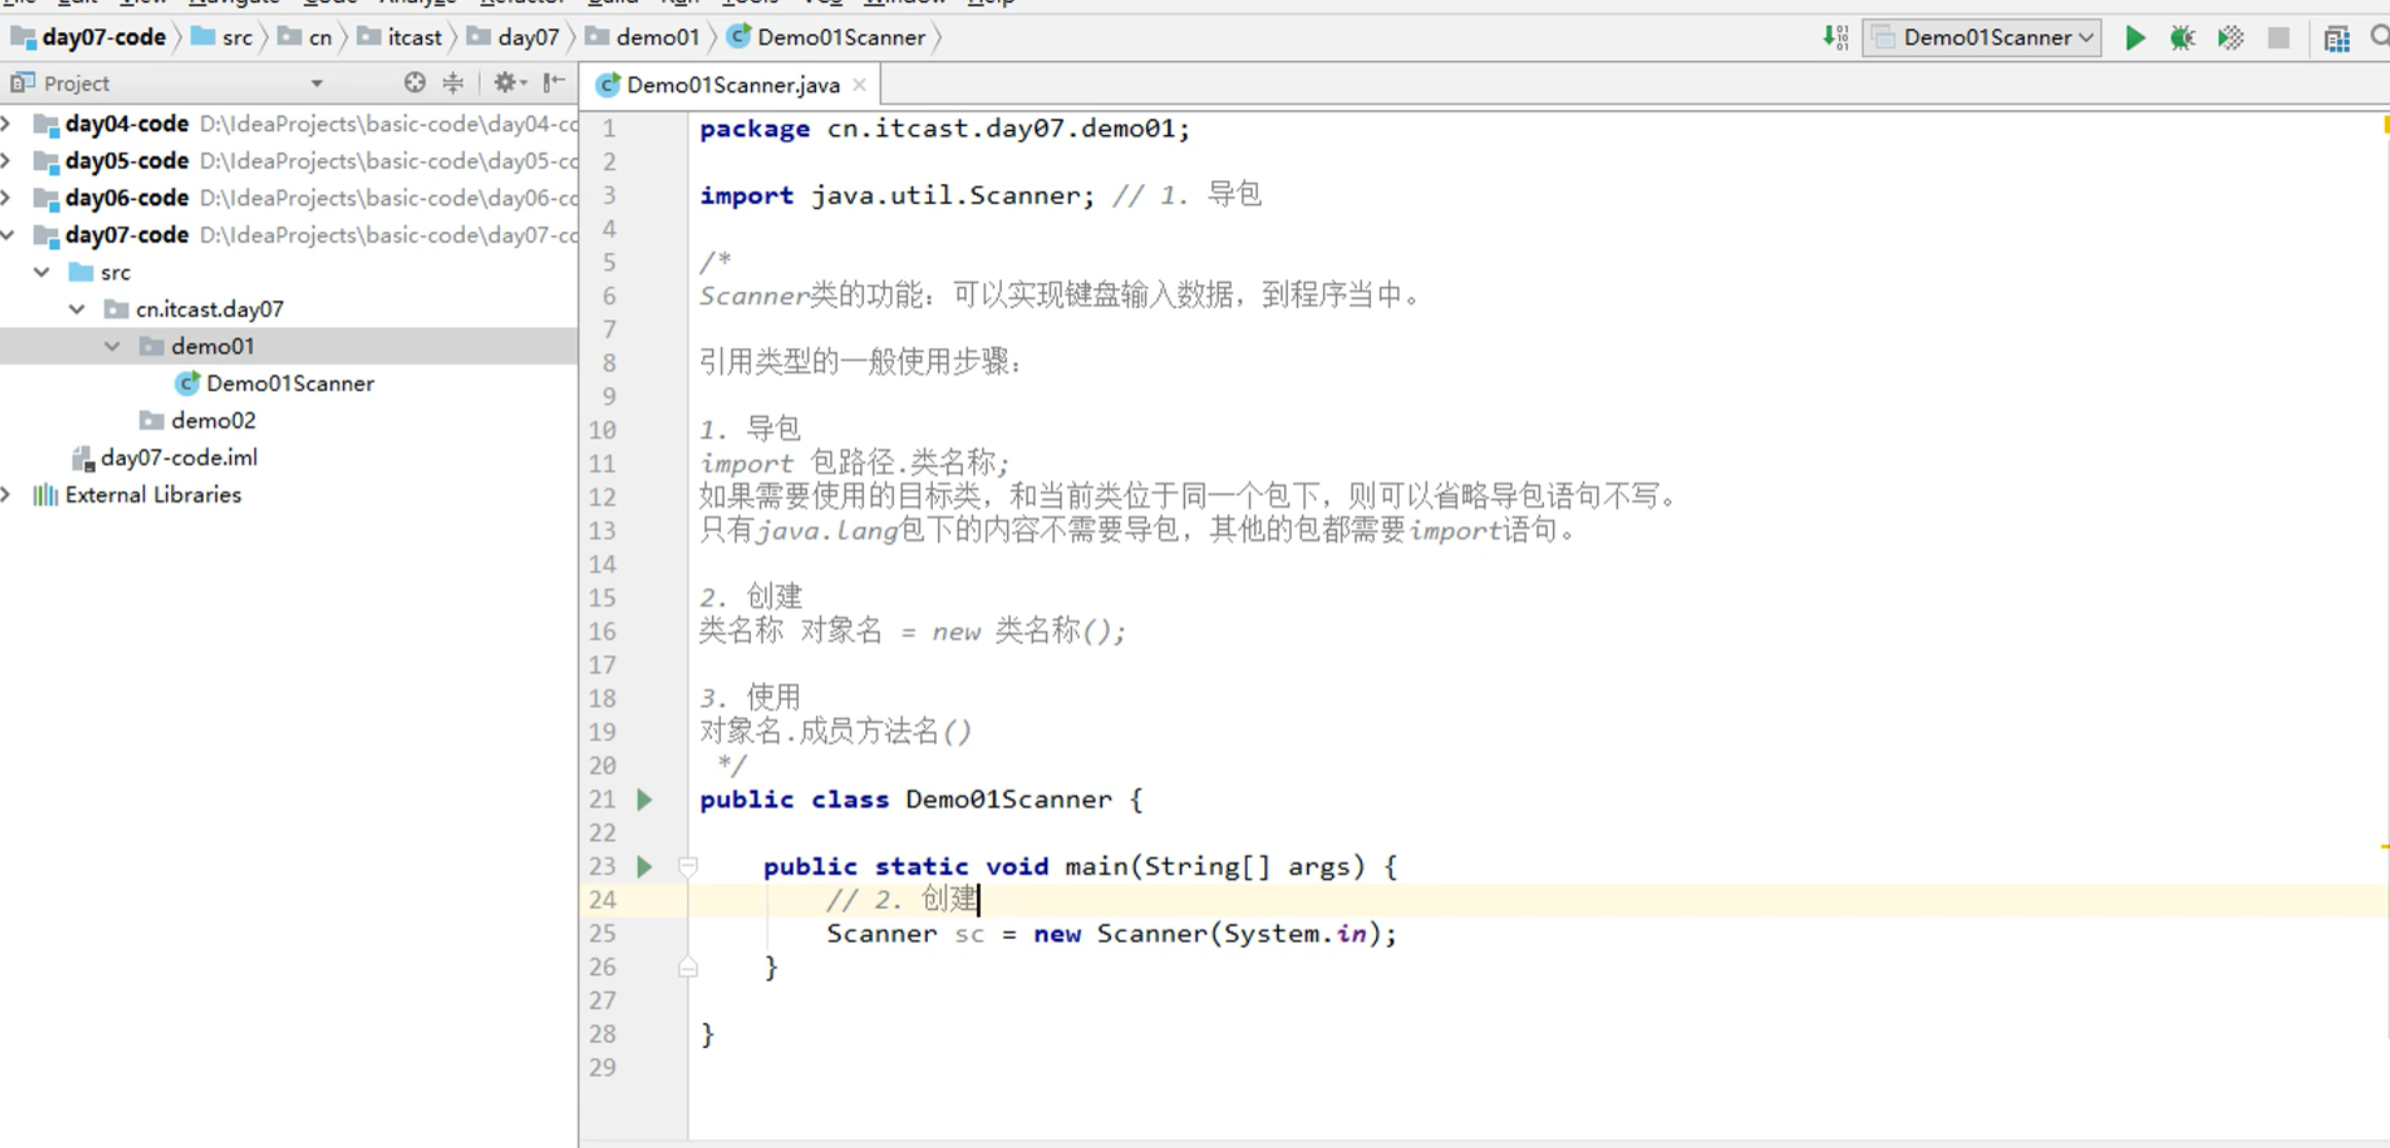Select Demo01Scanner class in project tree
Viewport: 2390px width, 1148px height.
tap(289, 383)
